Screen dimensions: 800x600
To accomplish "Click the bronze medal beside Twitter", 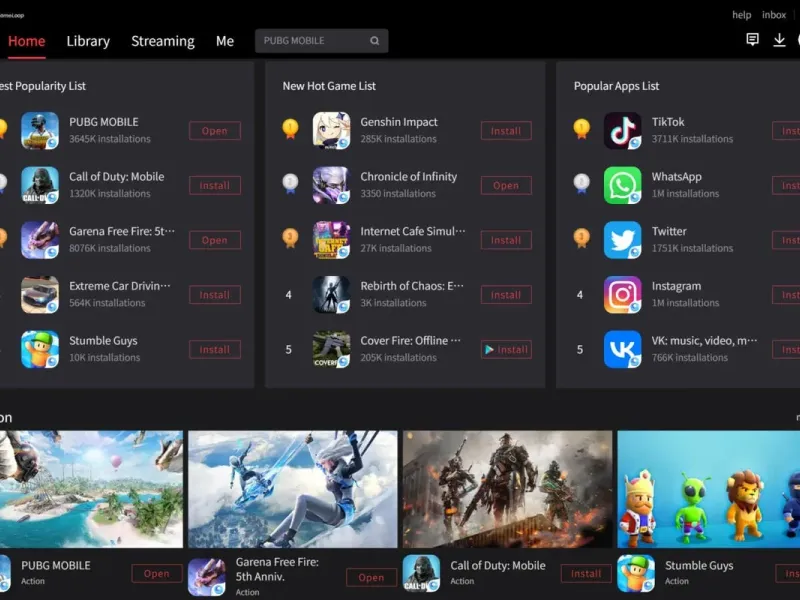I will (x=582, y=238).
